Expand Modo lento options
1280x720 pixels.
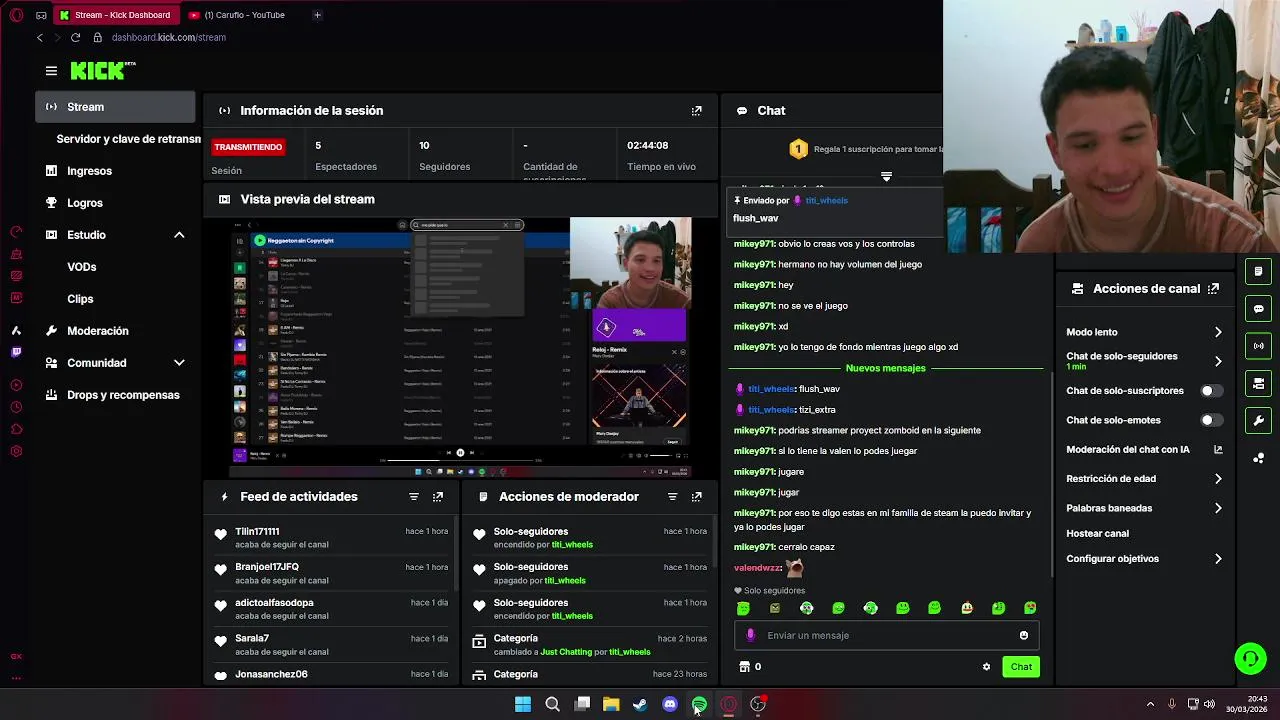click(1218, 332)
